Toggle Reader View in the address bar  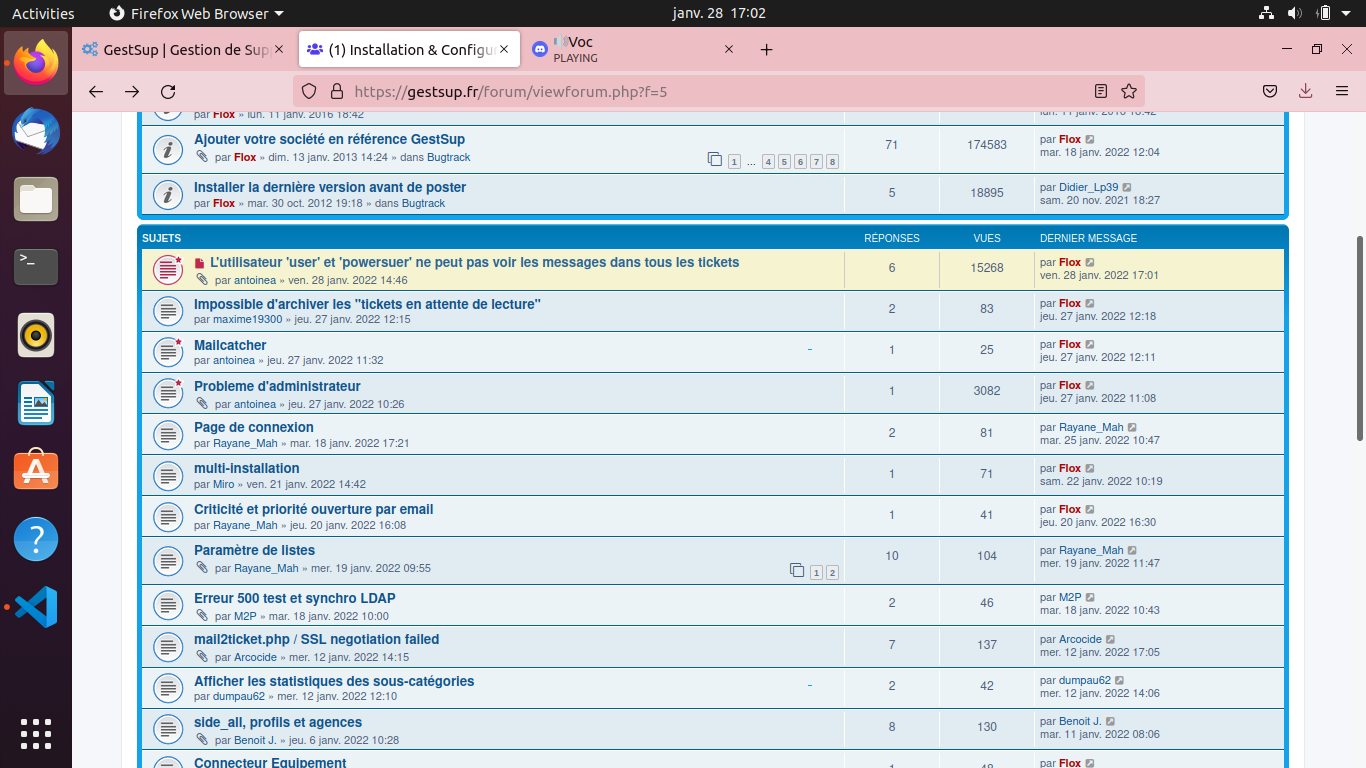pyautogui.click(x=1101, y=91)
